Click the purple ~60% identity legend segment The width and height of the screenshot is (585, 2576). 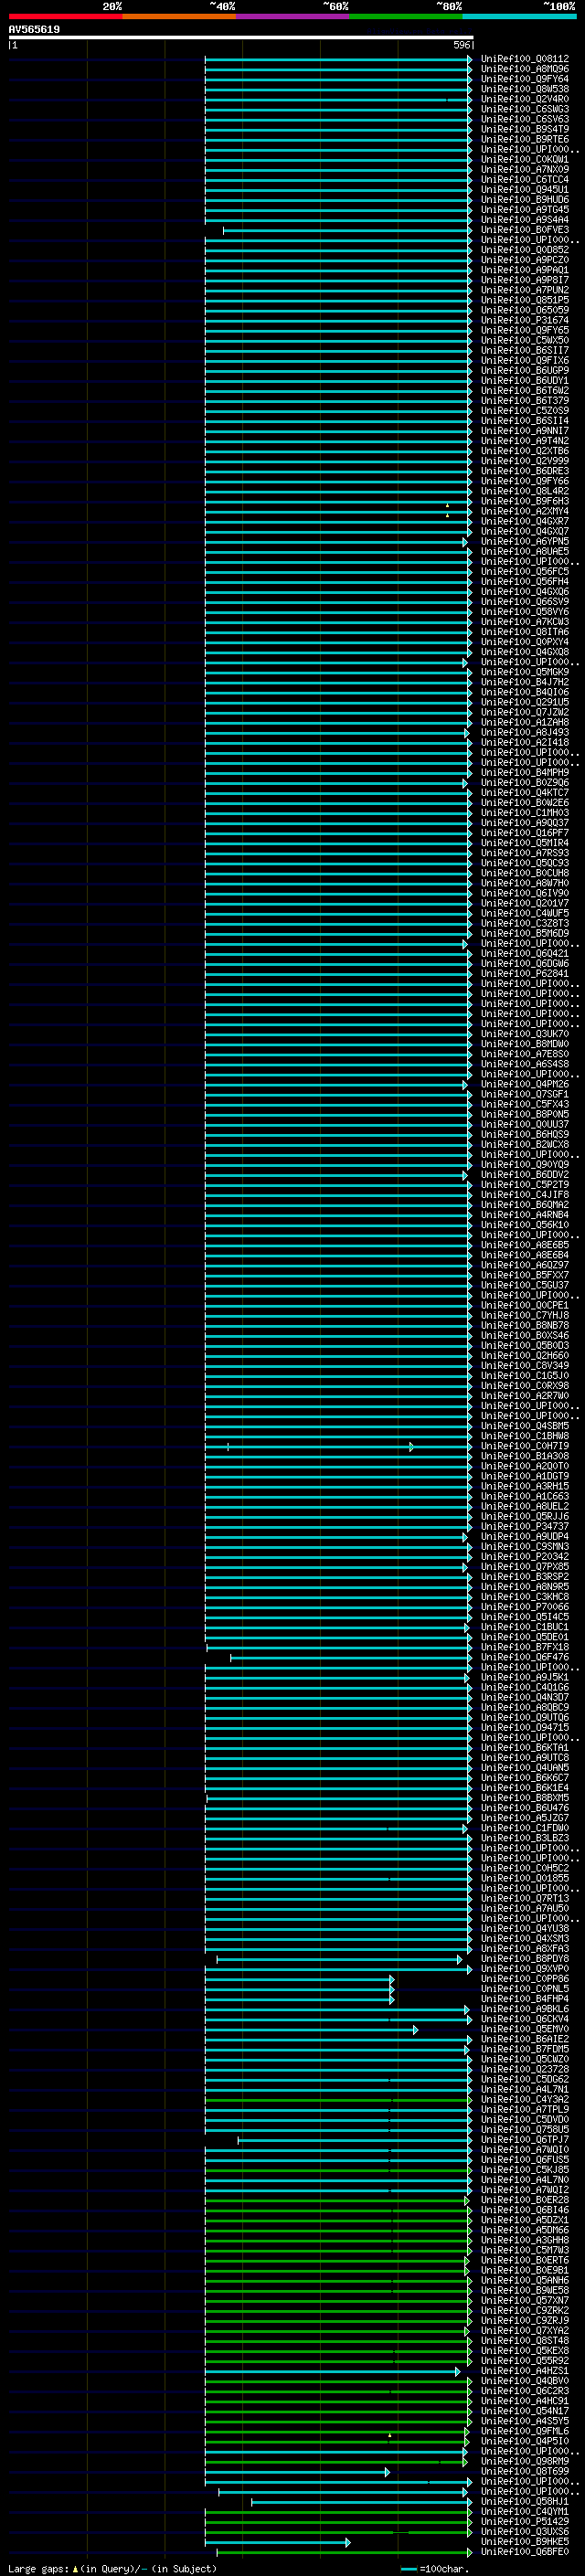coord(292,16)
